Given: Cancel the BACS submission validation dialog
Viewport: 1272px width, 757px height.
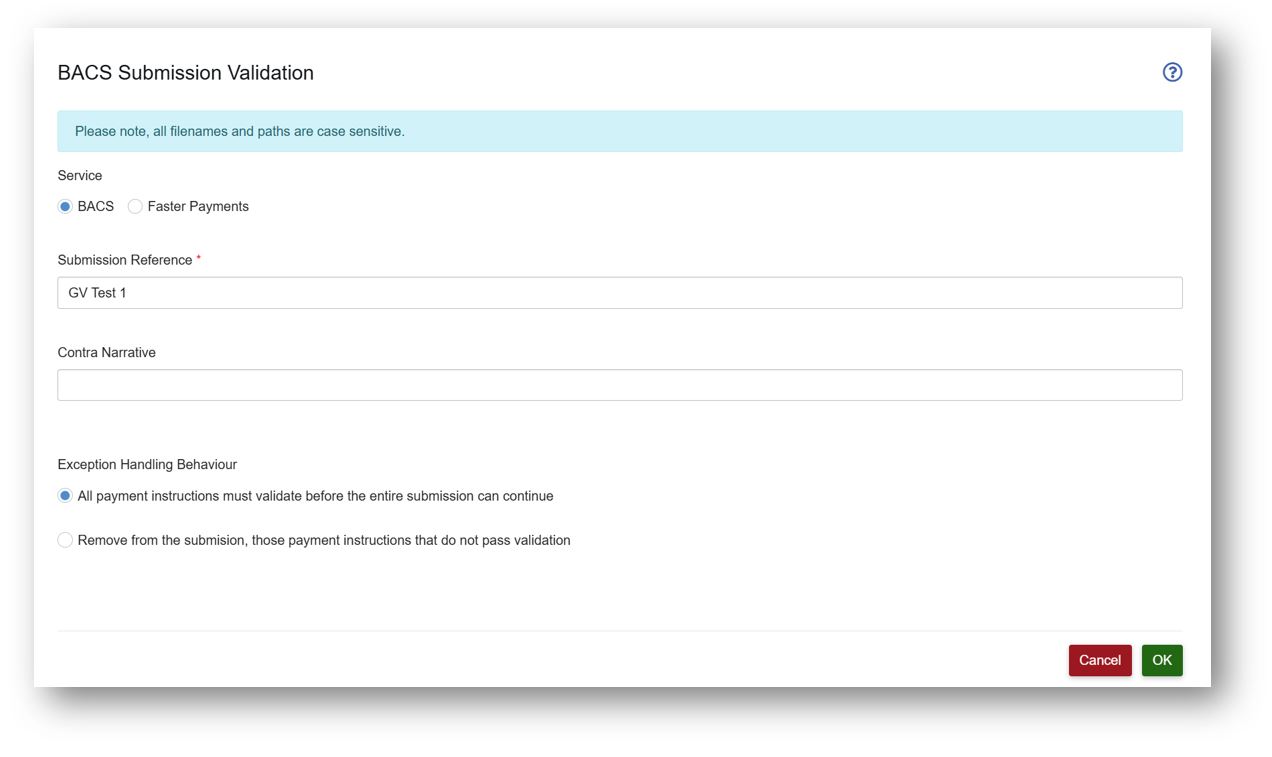Looking at the screenshot, I should [x=1100, y=660].
